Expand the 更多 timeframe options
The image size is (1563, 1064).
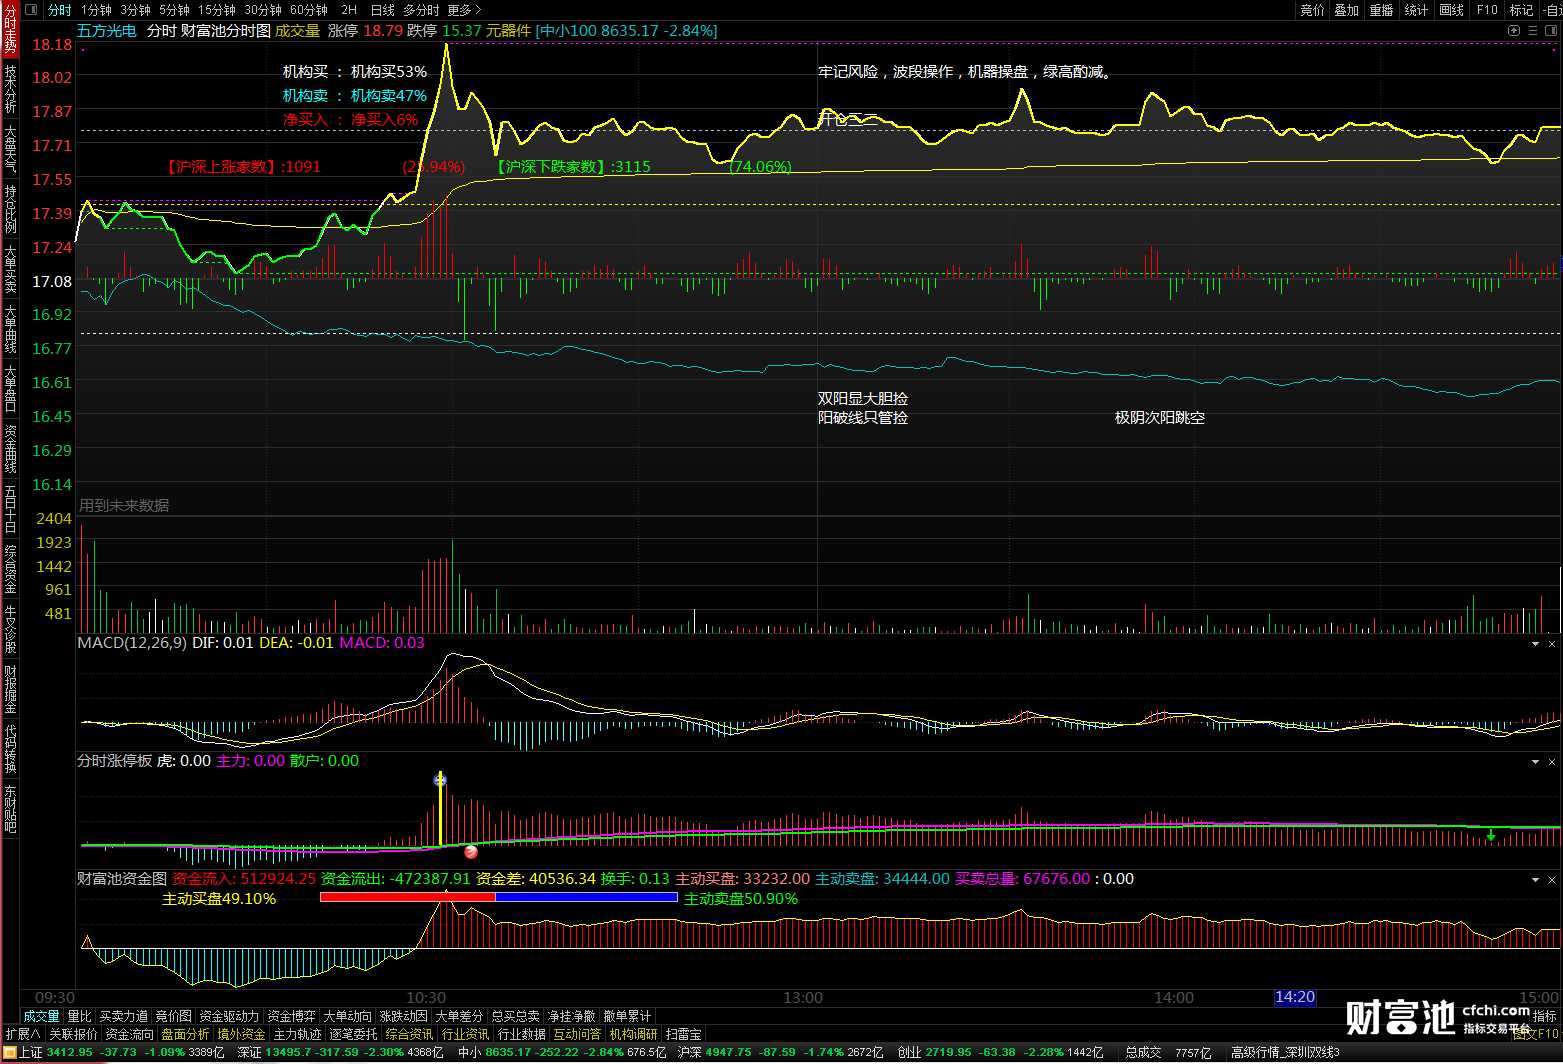point(464,10)
